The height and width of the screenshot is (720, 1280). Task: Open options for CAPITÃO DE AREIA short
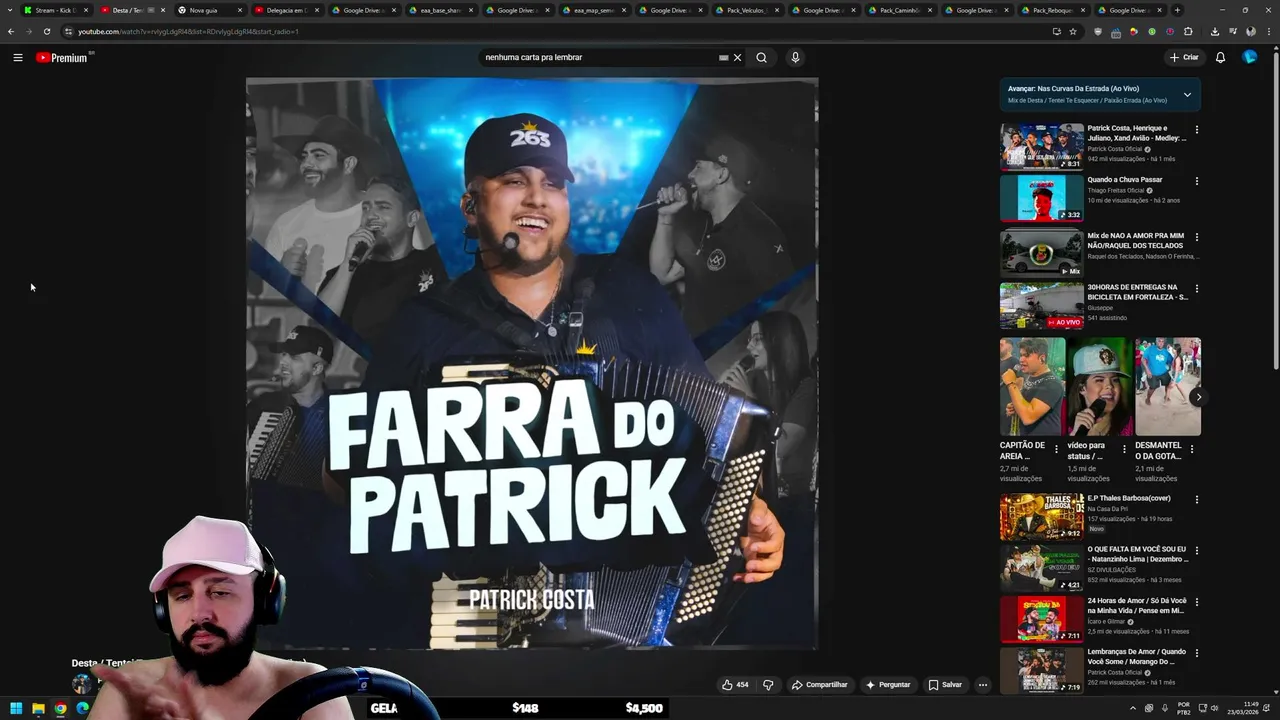[x=1056, y=450]
